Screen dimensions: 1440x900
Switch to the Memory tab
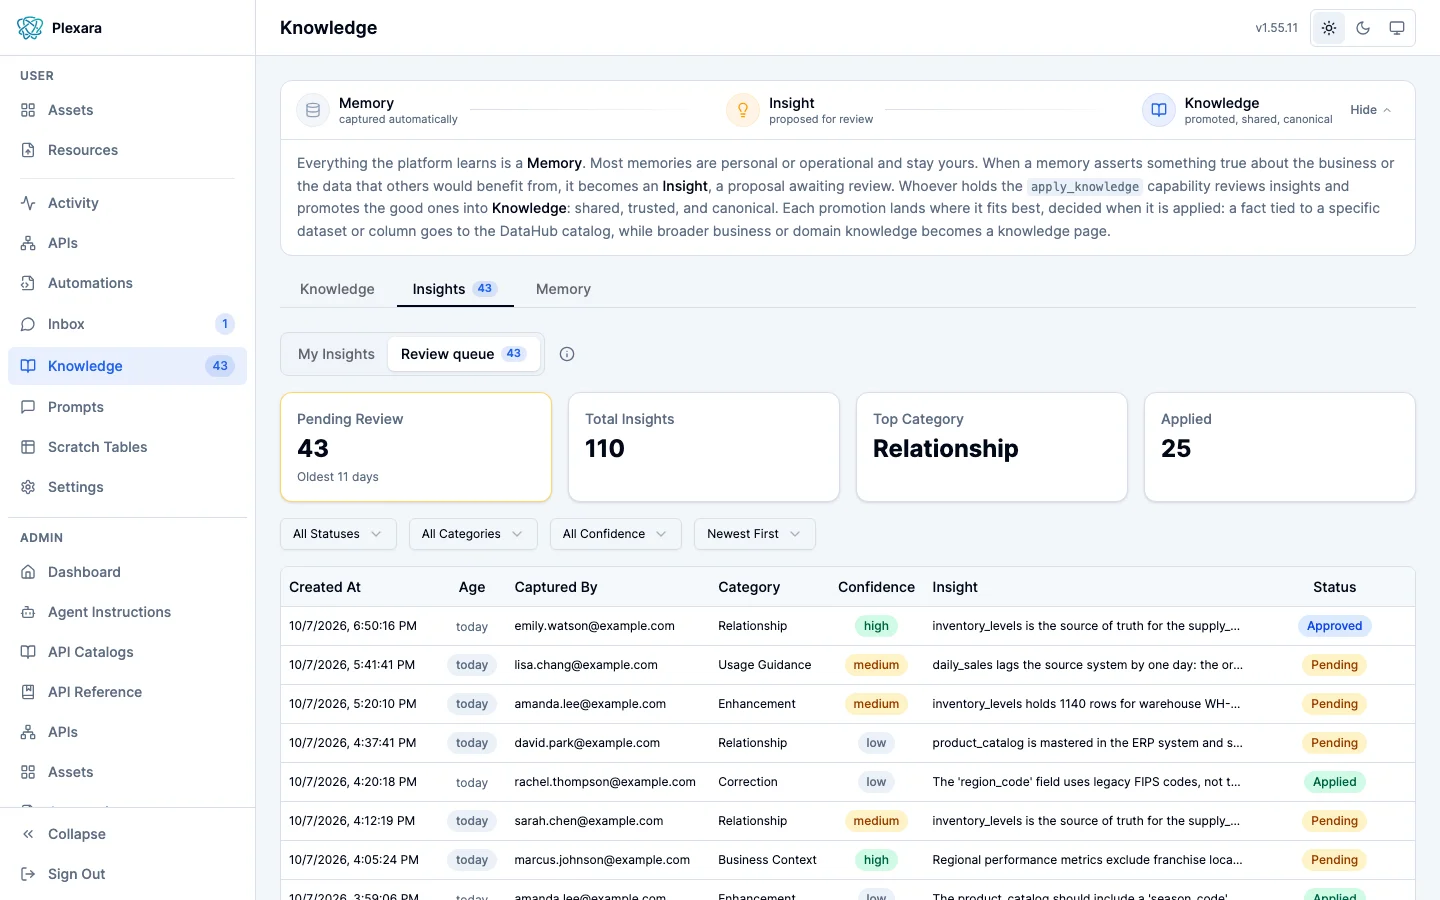tap(563, 289)
